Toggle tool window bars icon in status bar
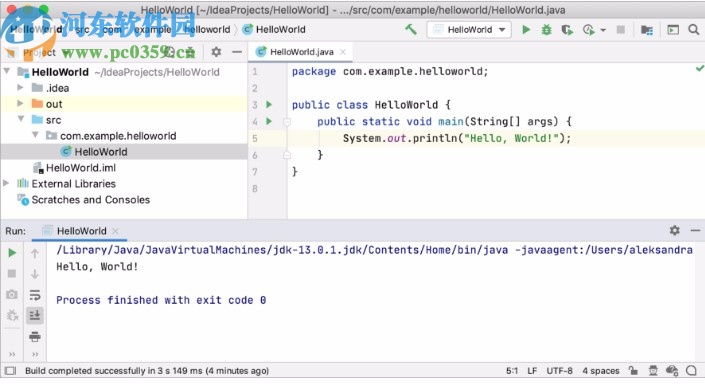Screen dimensions: 705x384 [x=10, y=371]
